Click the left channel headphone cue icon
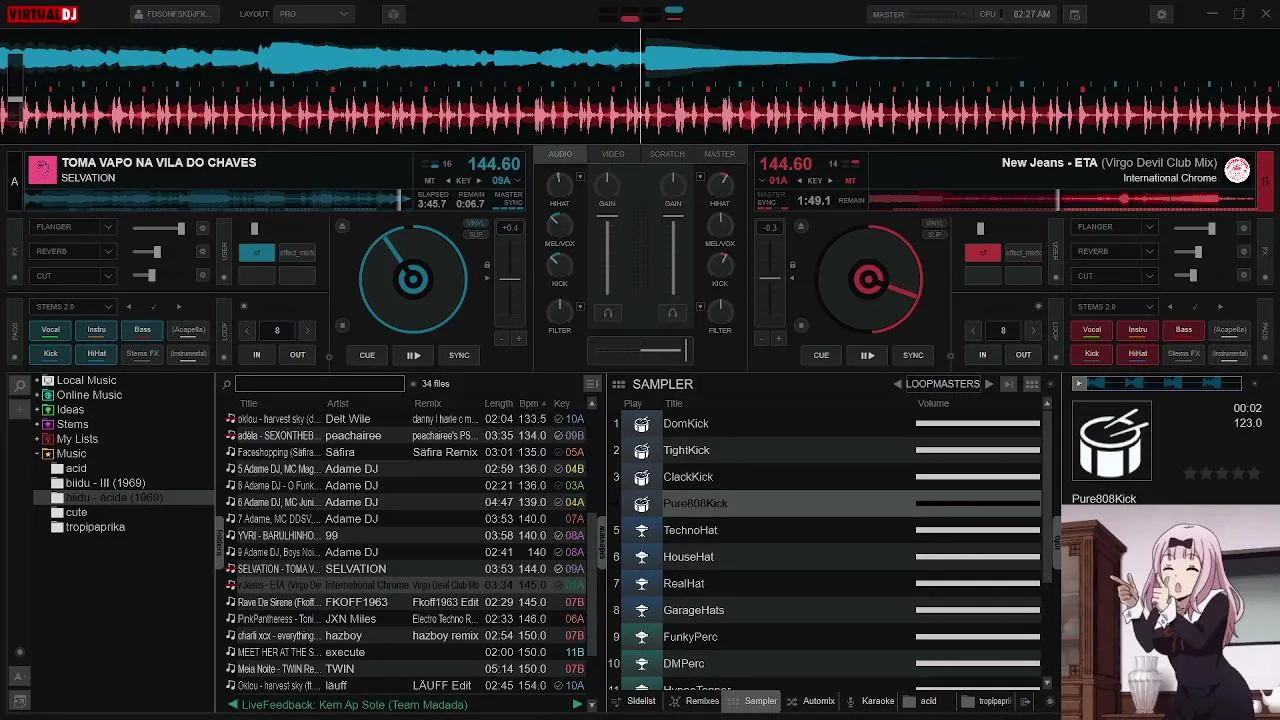Screen dimensions: 1280x720 point(607,313)
